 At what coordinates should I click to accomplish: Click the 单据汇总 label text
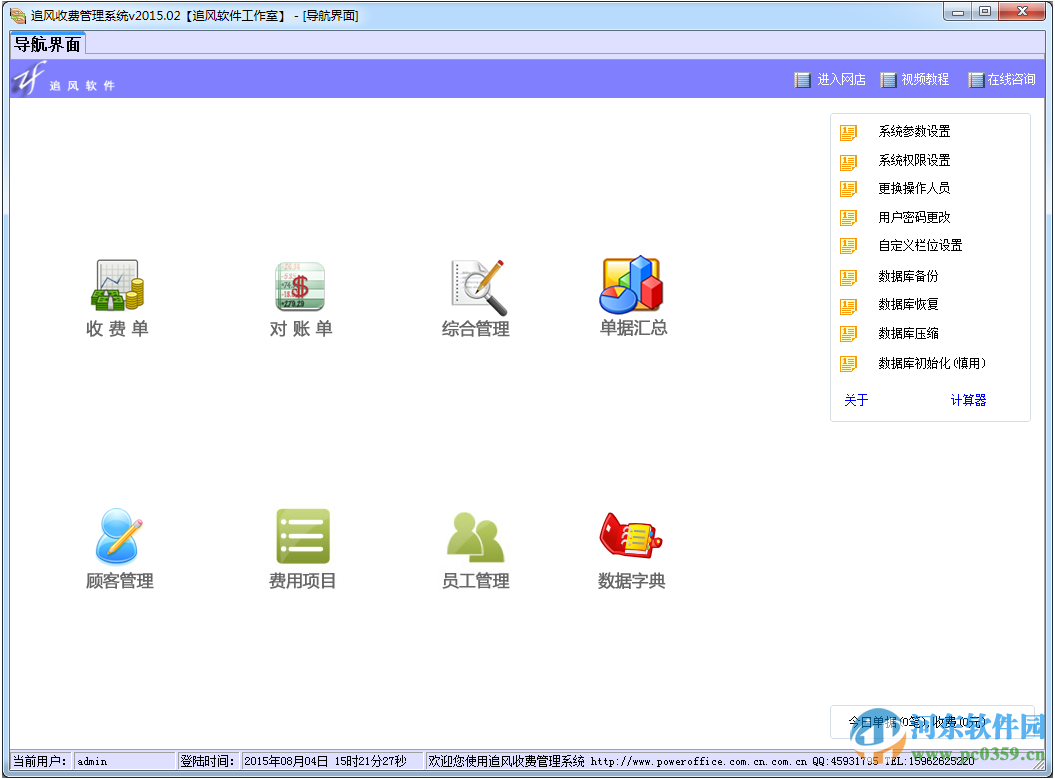[x=633, y=328]
